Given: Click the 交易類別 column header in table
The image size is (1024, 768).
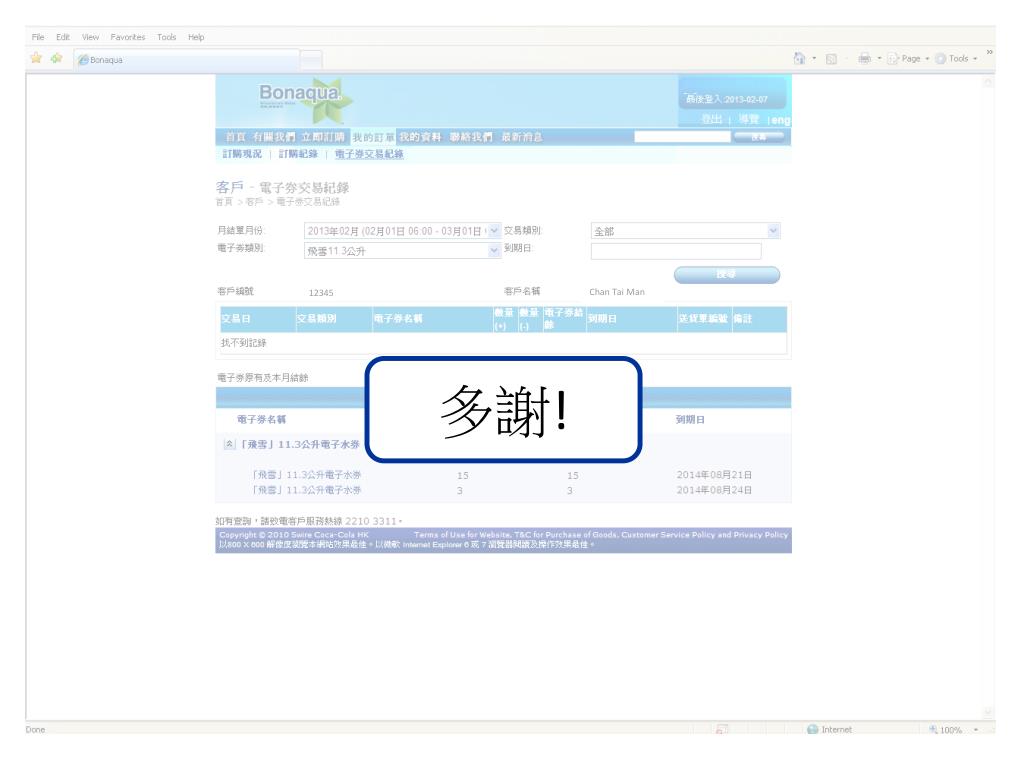Looking at the screenshot, I should coord(317,319).
